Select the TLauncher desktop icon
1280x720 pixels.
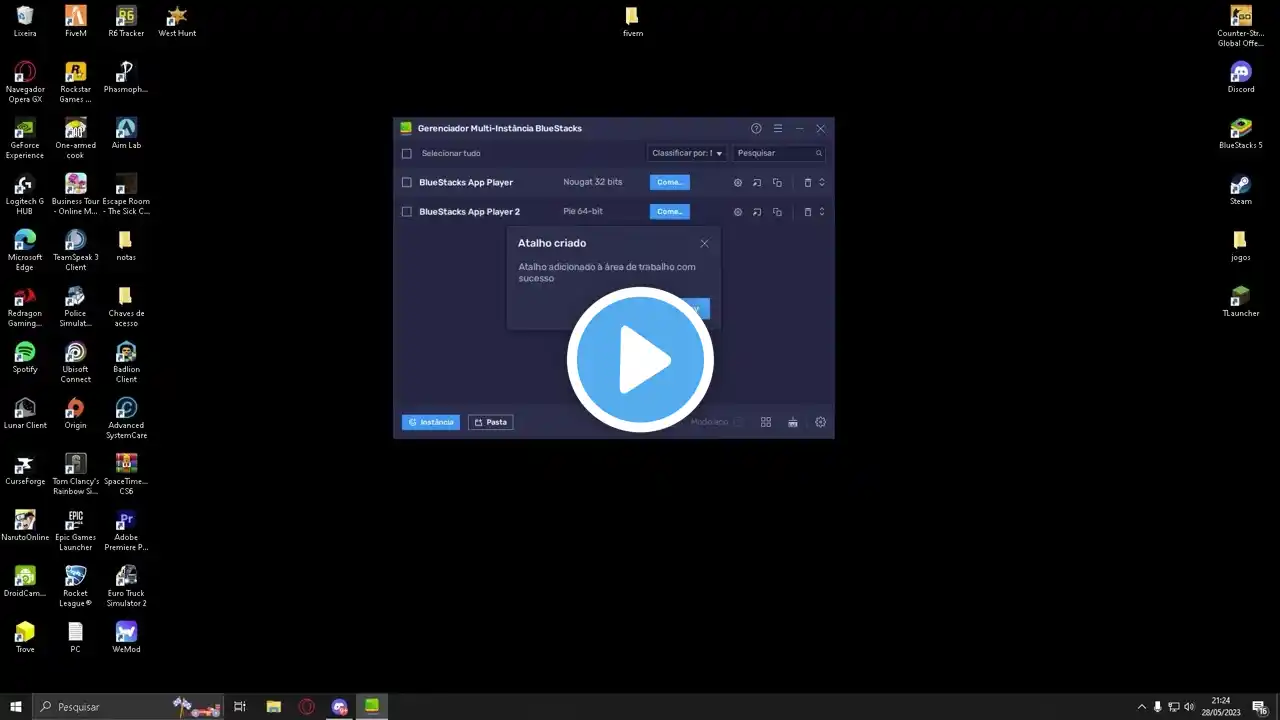(1241, 301)
